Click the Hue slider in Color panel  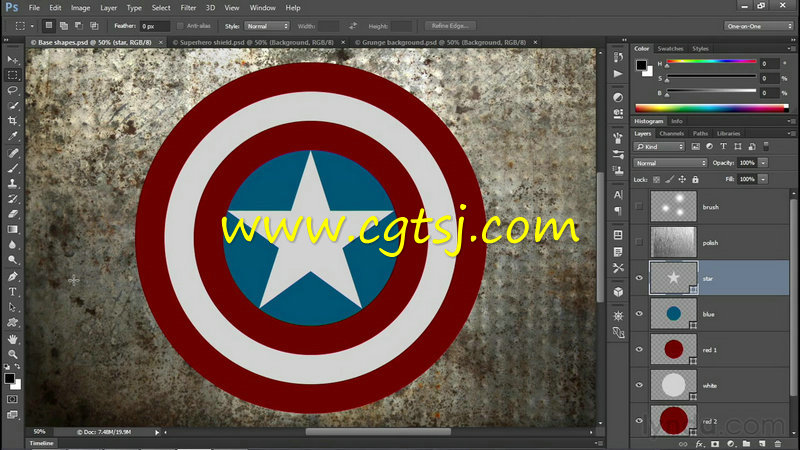(x=711, y=61)
